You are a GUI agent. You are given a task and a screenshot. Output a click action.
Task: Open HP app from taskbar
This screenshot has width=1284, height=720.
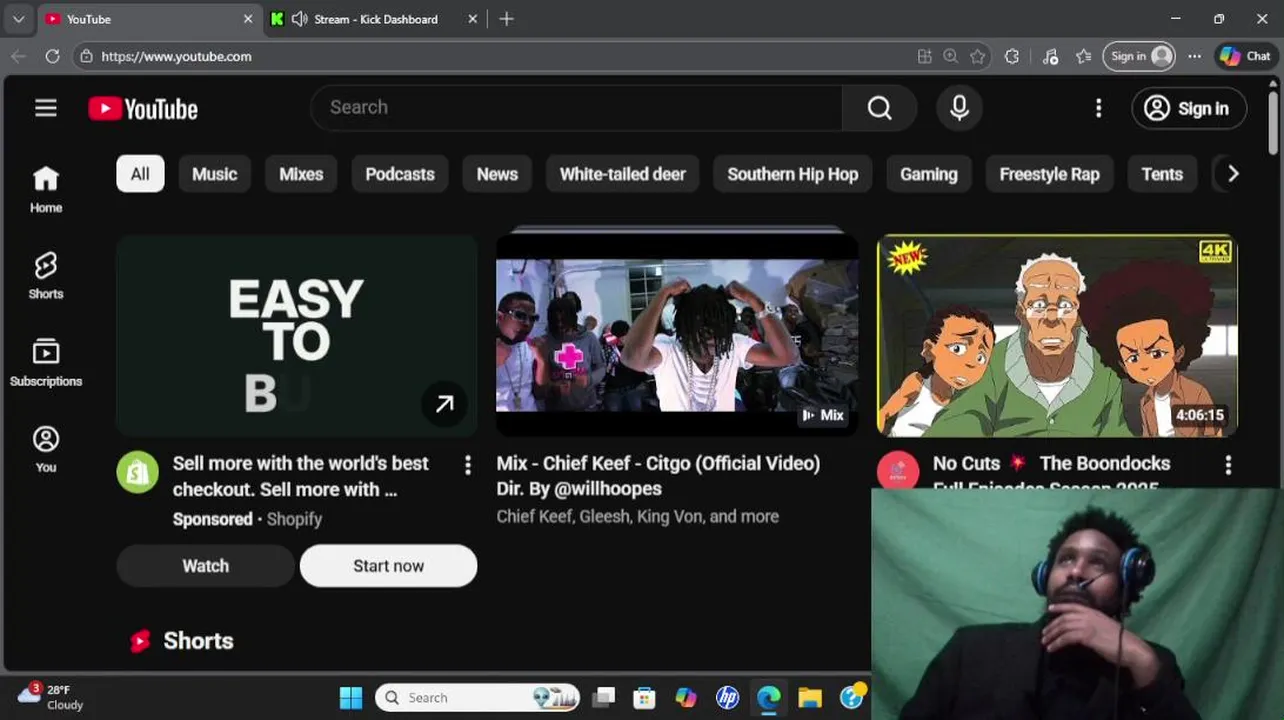click(x=727, y=698)
